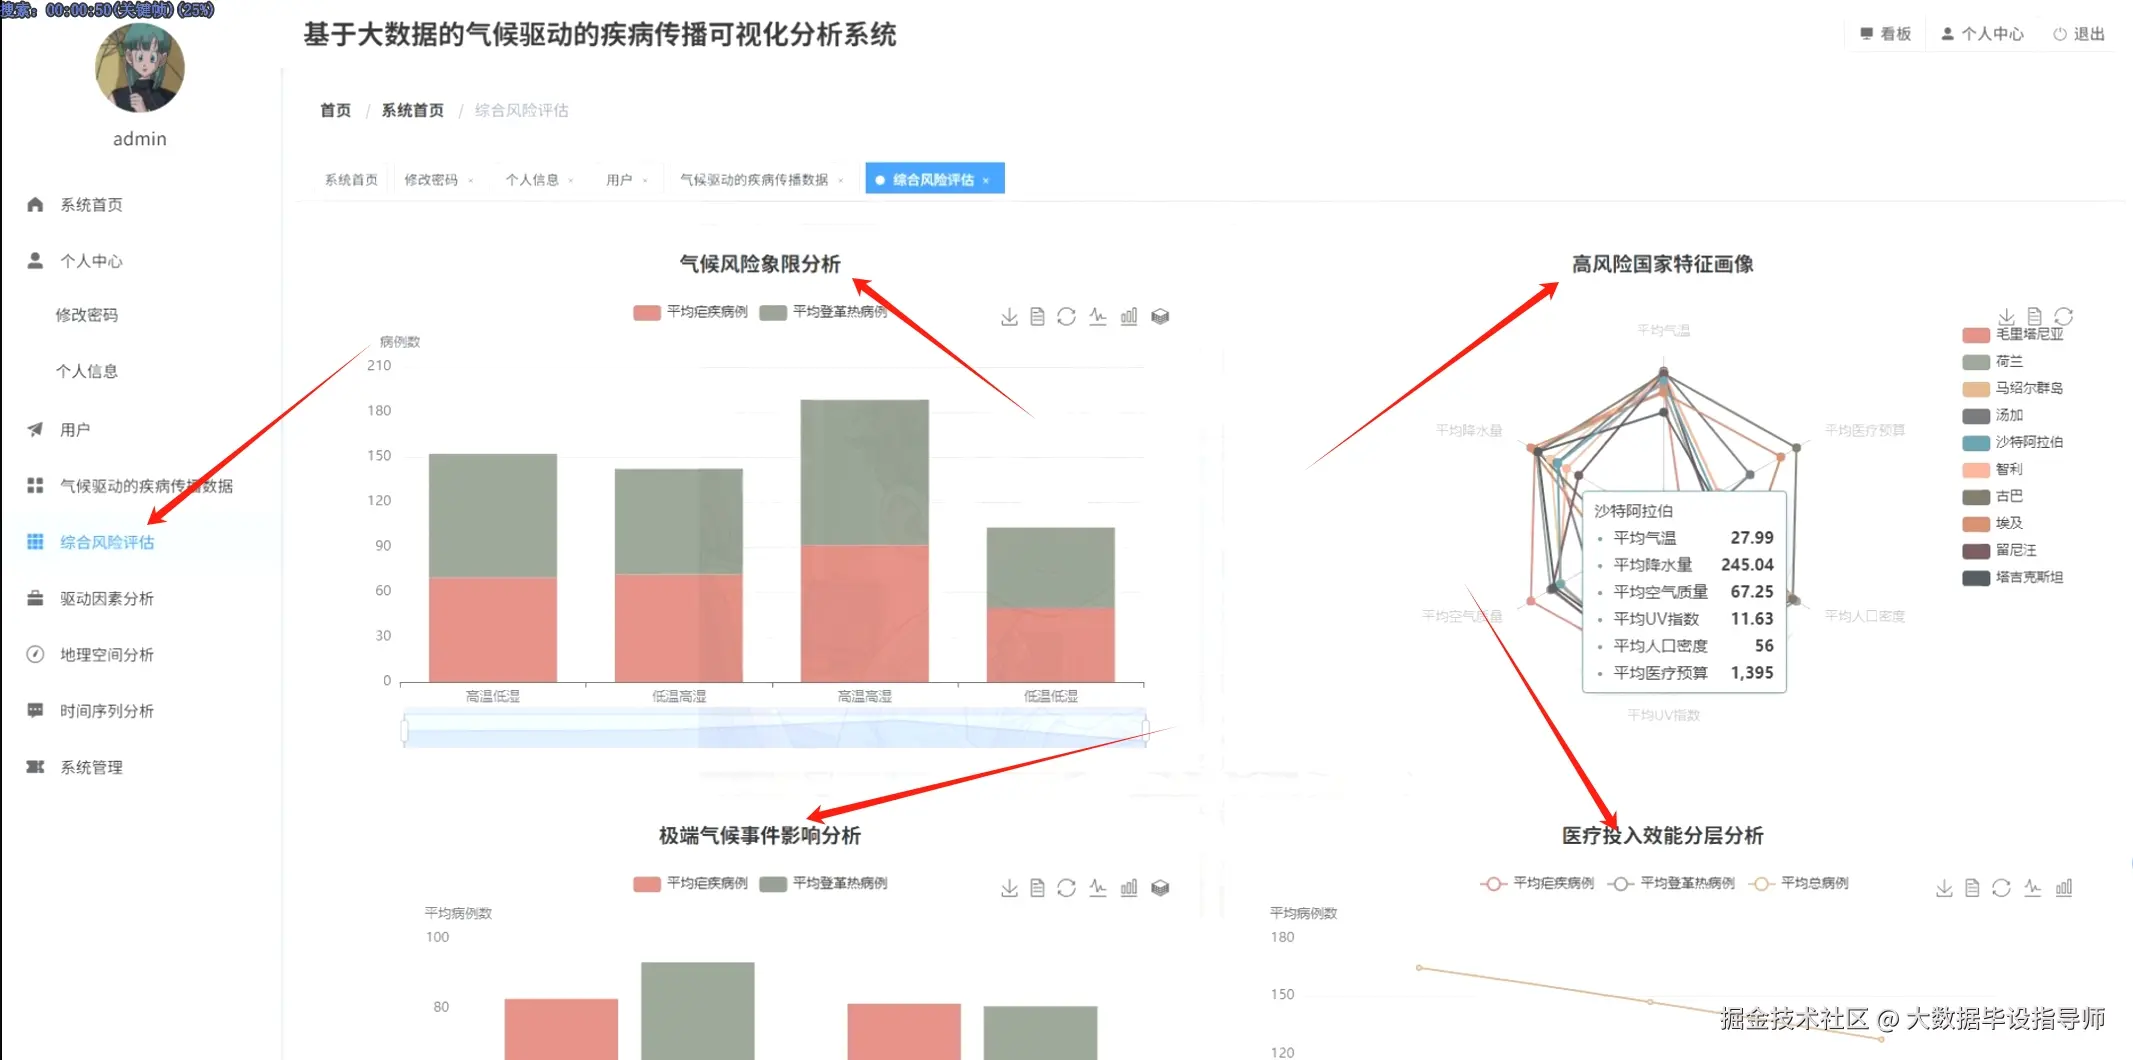This screenshot has height=1060, width=2133.
Task: Toggle 平均疟疾病例 legend in 气候风险象限分析 chart
Action: point(690,312)
